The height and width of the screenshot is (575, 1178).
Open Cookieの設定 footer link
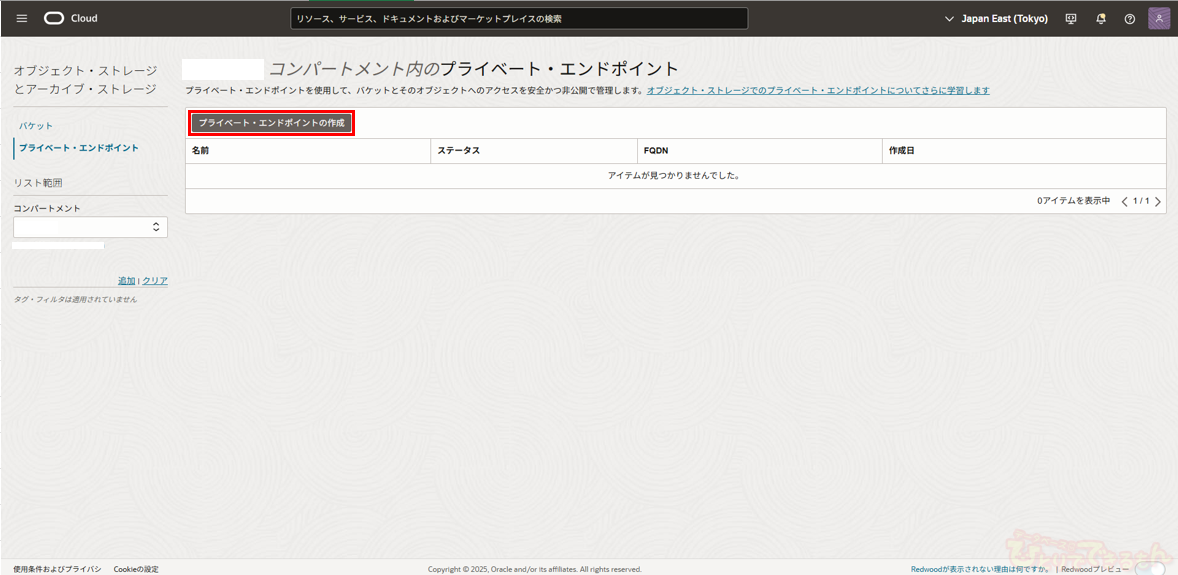(x=136, y=569)
